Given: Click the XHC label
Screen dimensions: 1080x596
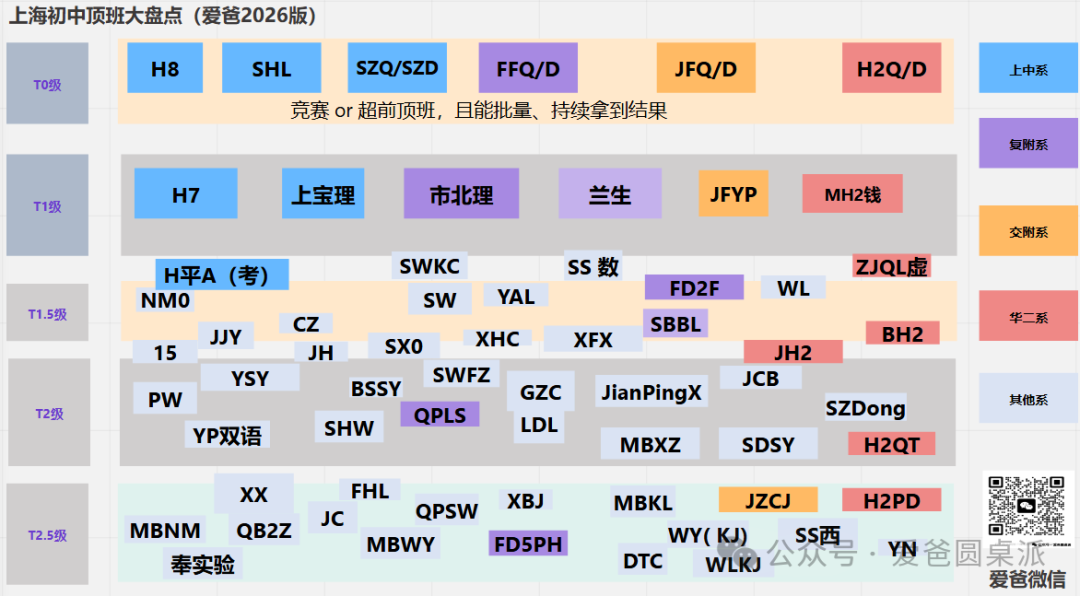Looking at the screenshot, I should 497,338.
